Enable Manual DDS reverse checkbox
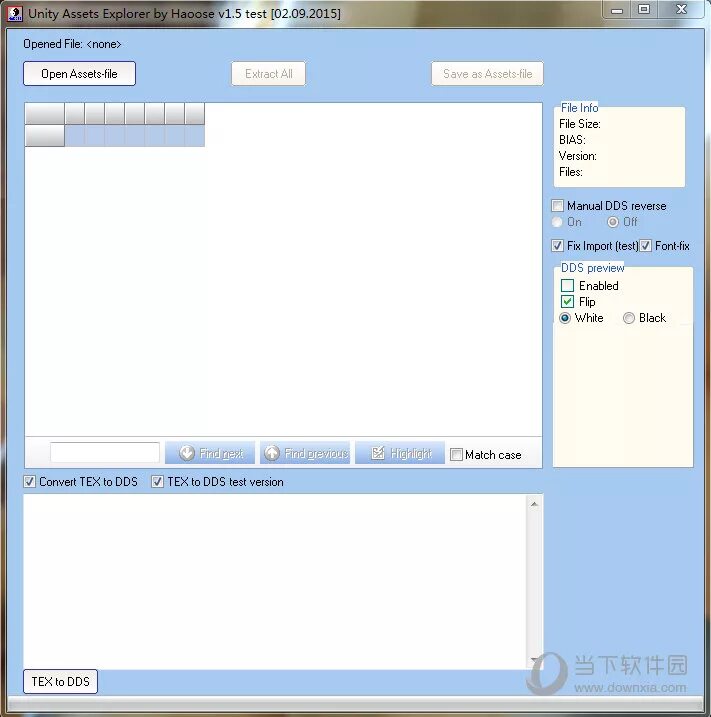Image resolution: width=711 pixels, height=717 pixels. (557, 205)
